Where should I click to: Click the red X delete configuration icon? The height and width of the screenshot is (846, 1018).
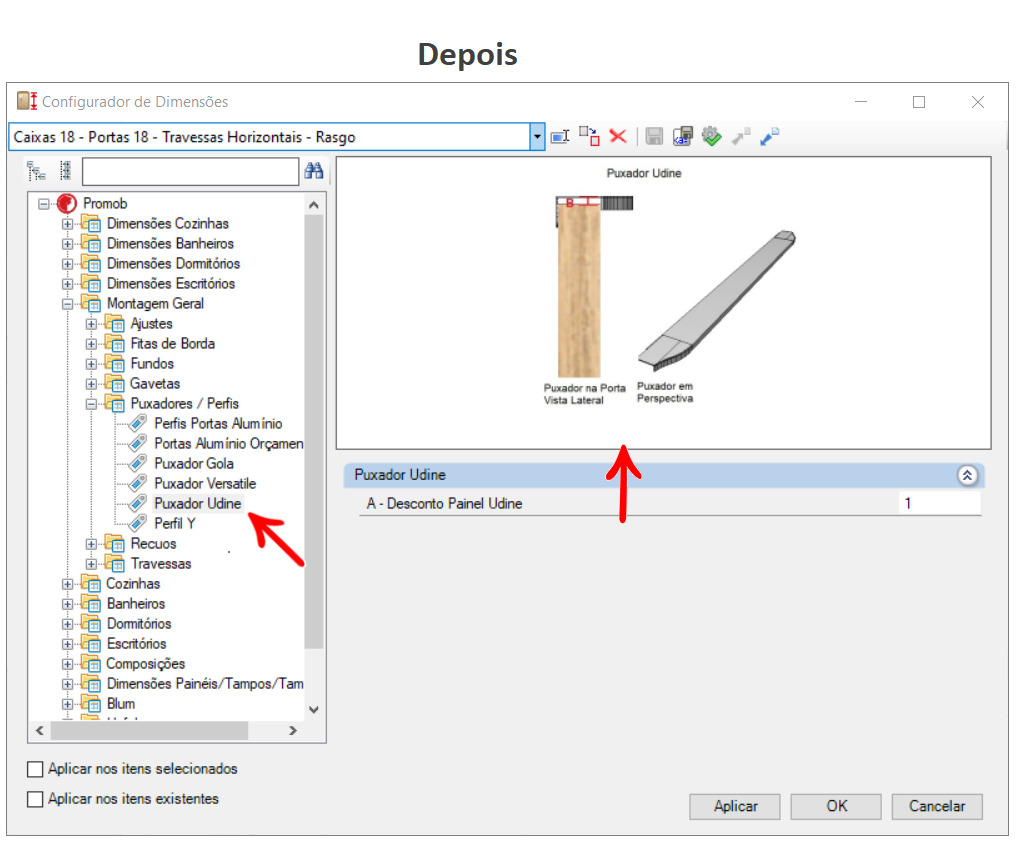click(618, 137)
